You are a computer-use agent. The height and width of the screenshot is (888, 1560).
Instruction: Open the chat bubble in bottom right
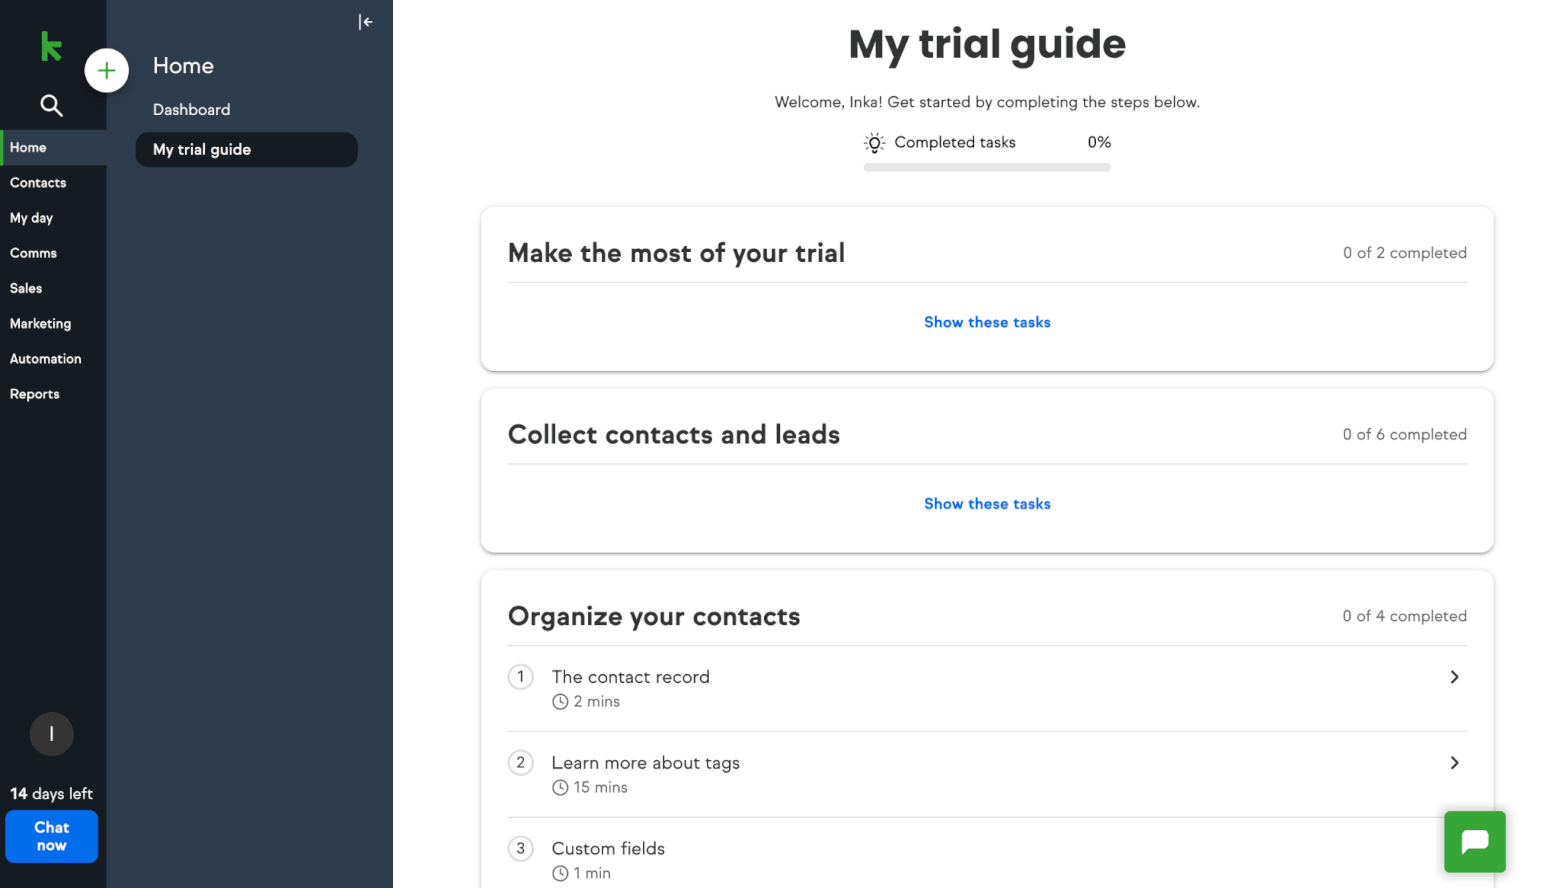(x=1474, y=841)
